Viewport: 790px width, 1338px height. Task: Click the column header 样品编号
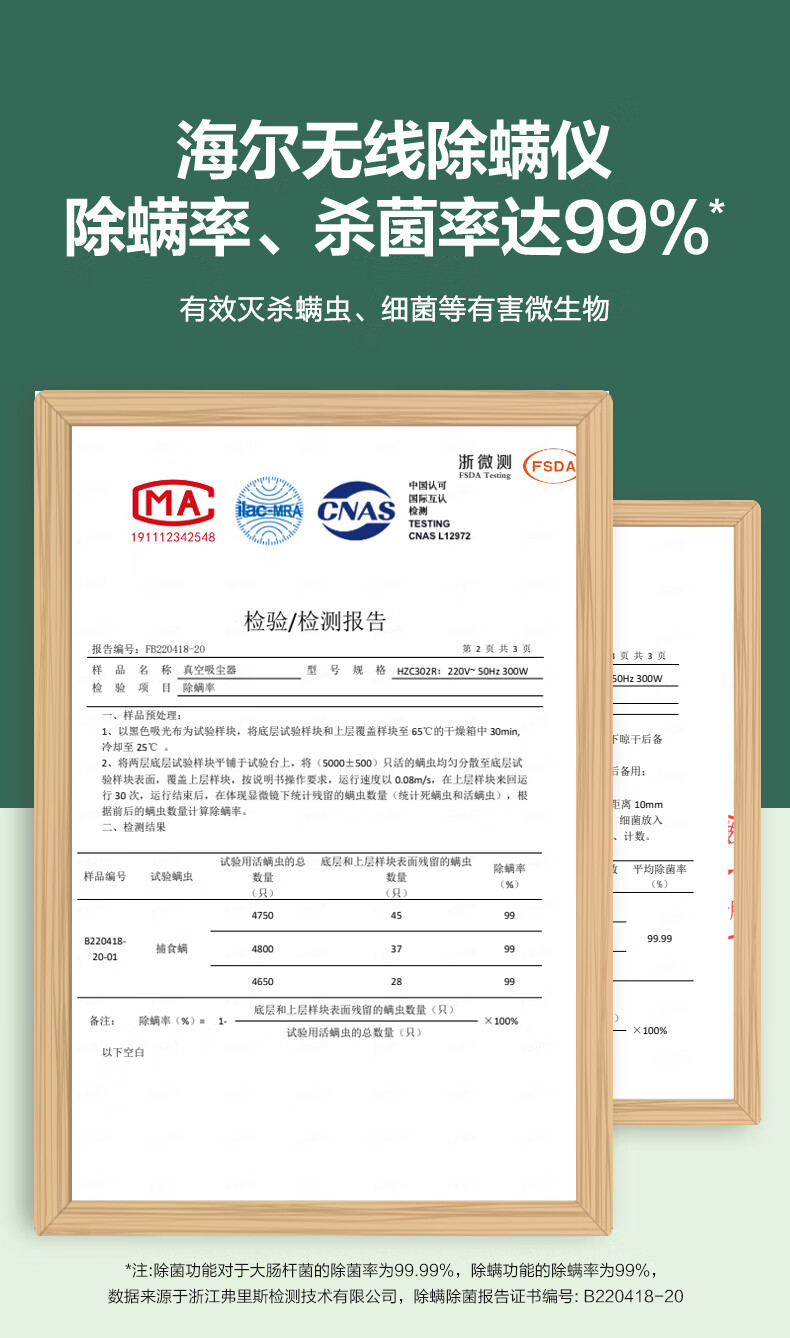tap(105, 875)
